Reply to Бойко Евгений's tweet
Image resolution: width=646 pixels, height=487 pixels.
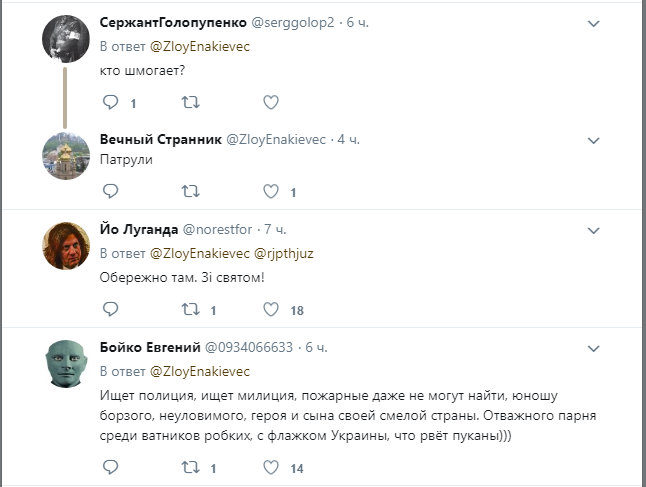(x=110, y=467)
